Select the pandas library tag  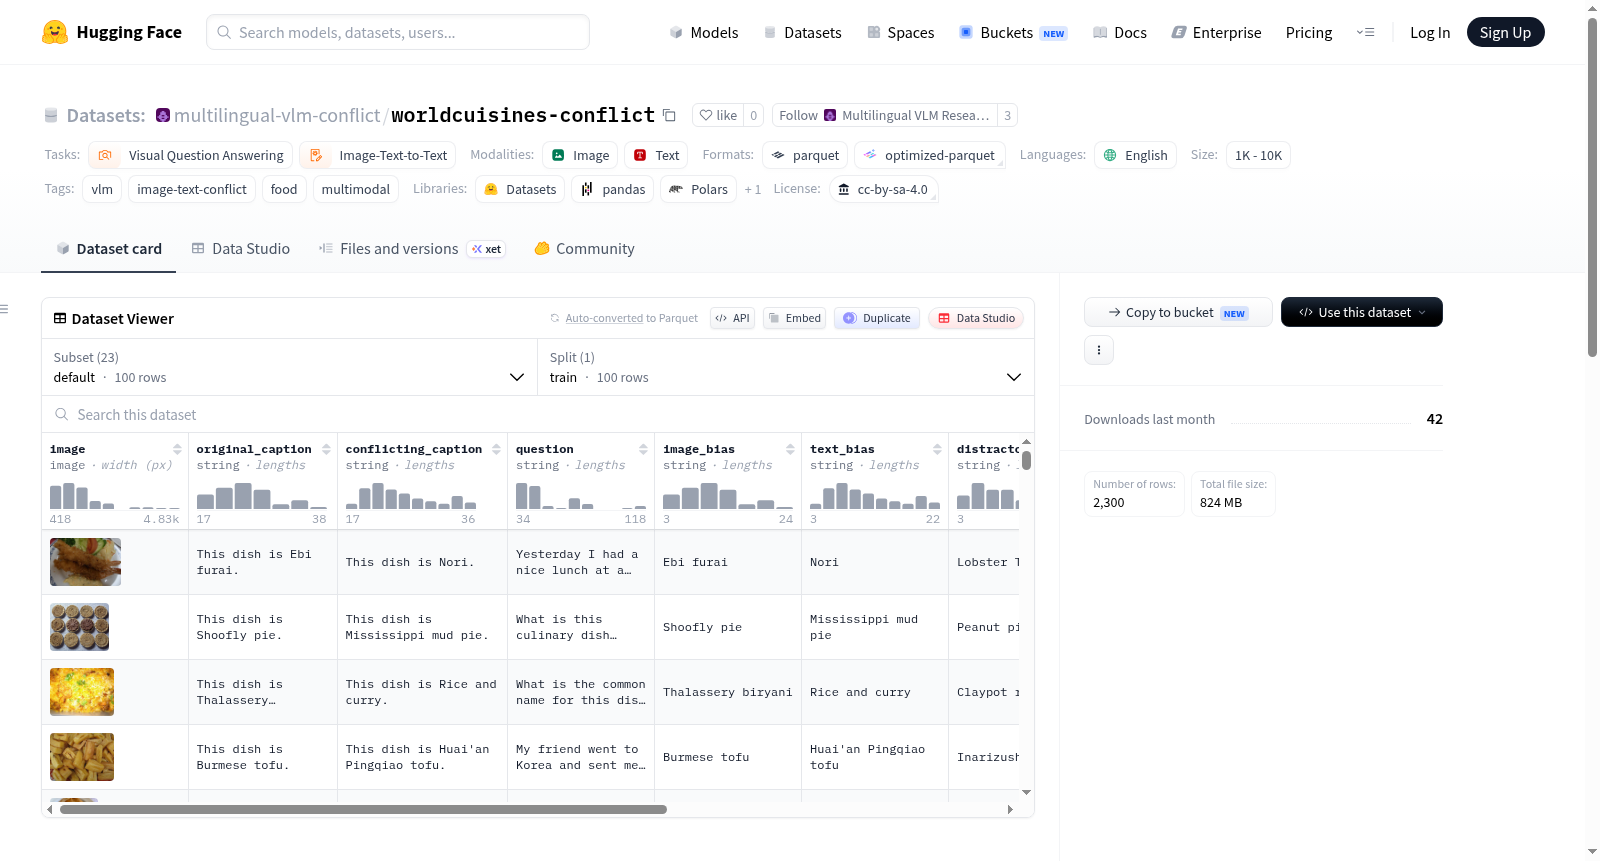point(613,189)
